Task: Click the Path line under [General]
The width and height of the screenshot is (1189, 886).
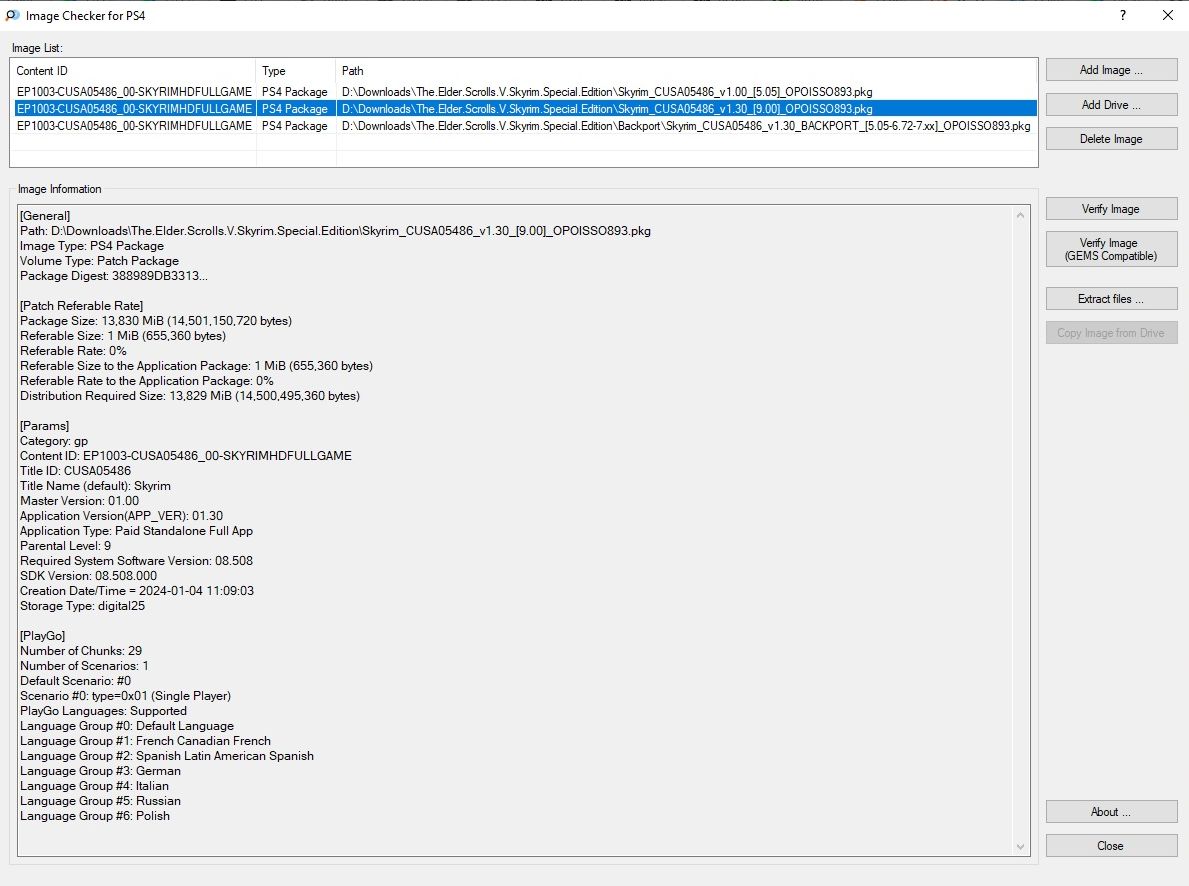Action: [x=335, y=231]
